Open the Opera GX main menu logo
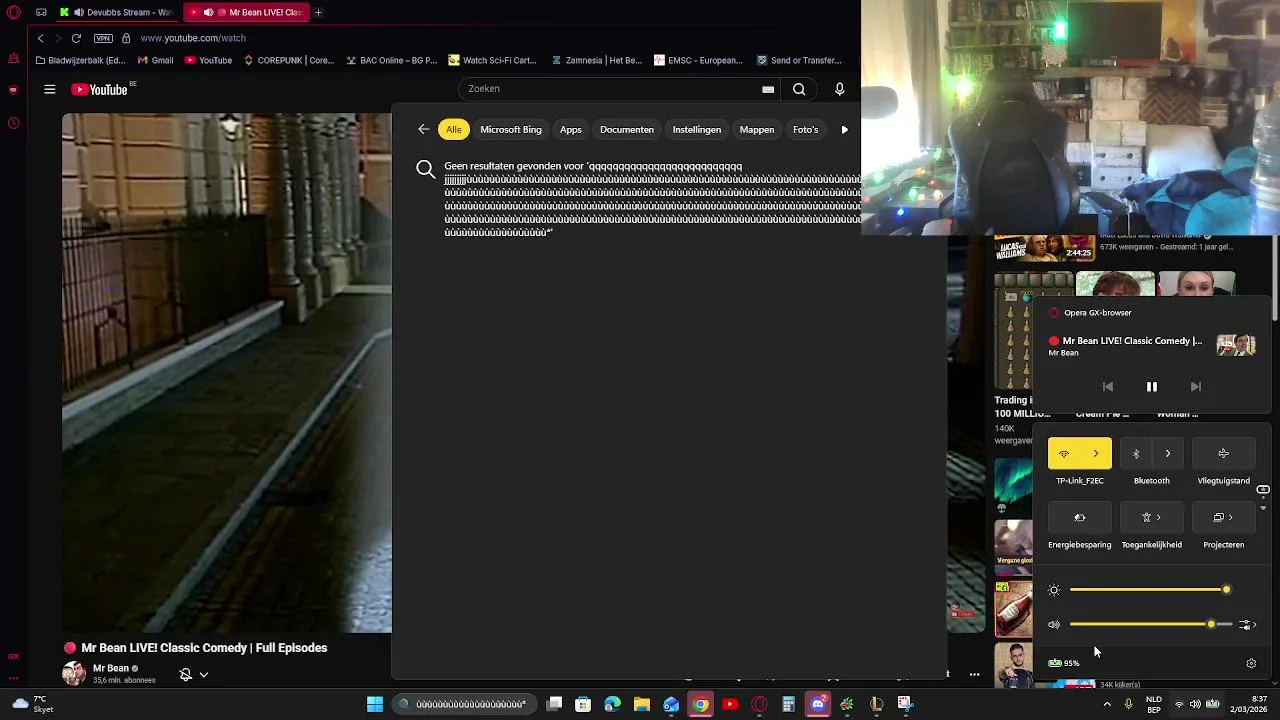This screenshot has width=1280, height=720. (x=13, y=12)
